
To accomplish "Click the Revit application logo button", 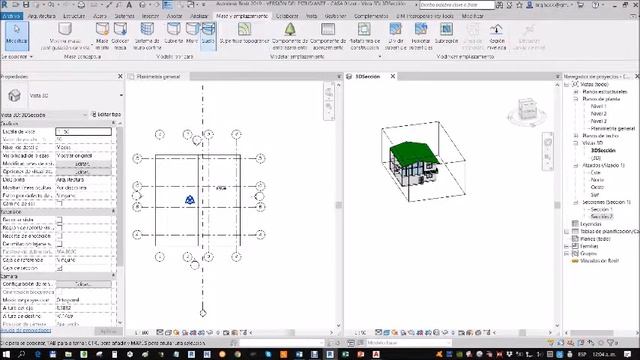I will pyautogui.click(x=4, y=5).
